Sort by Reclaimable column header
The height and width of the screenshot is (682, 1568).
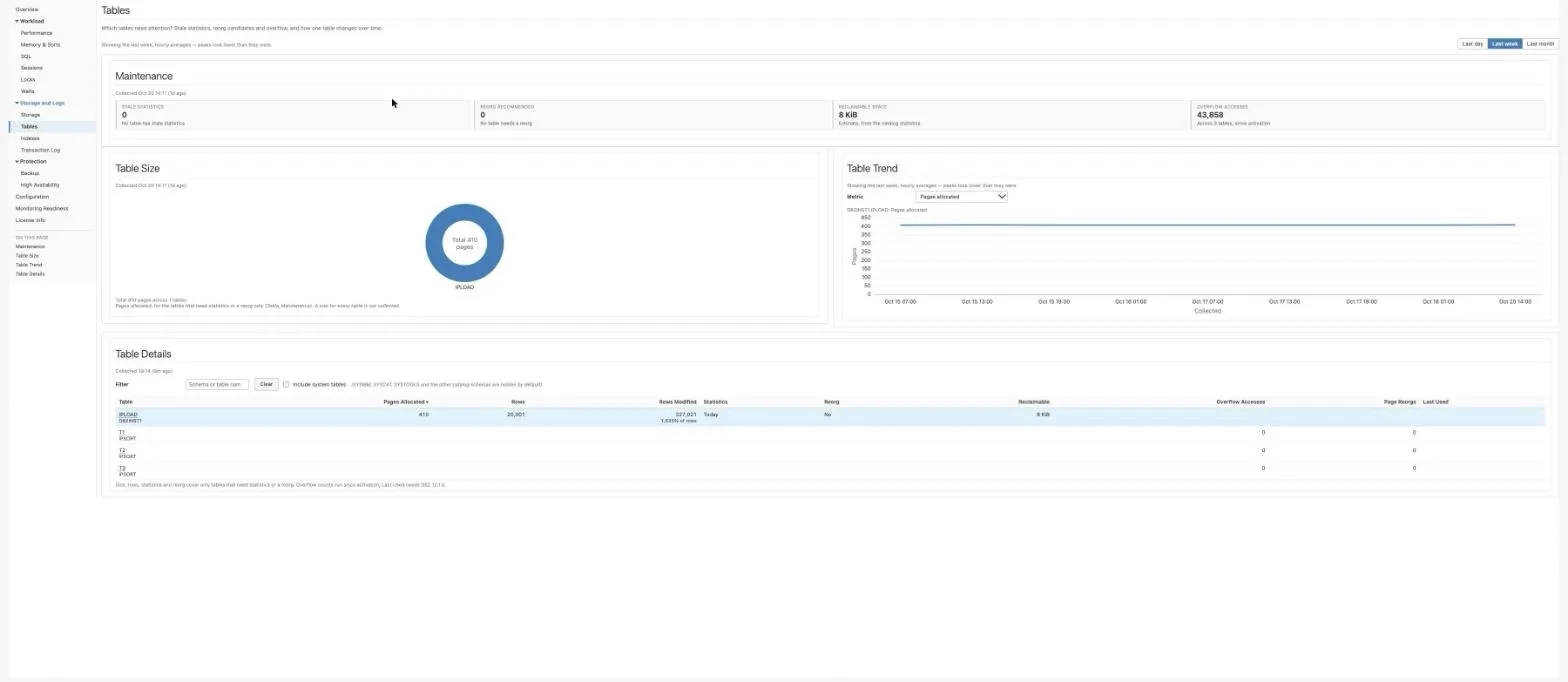1034,402
